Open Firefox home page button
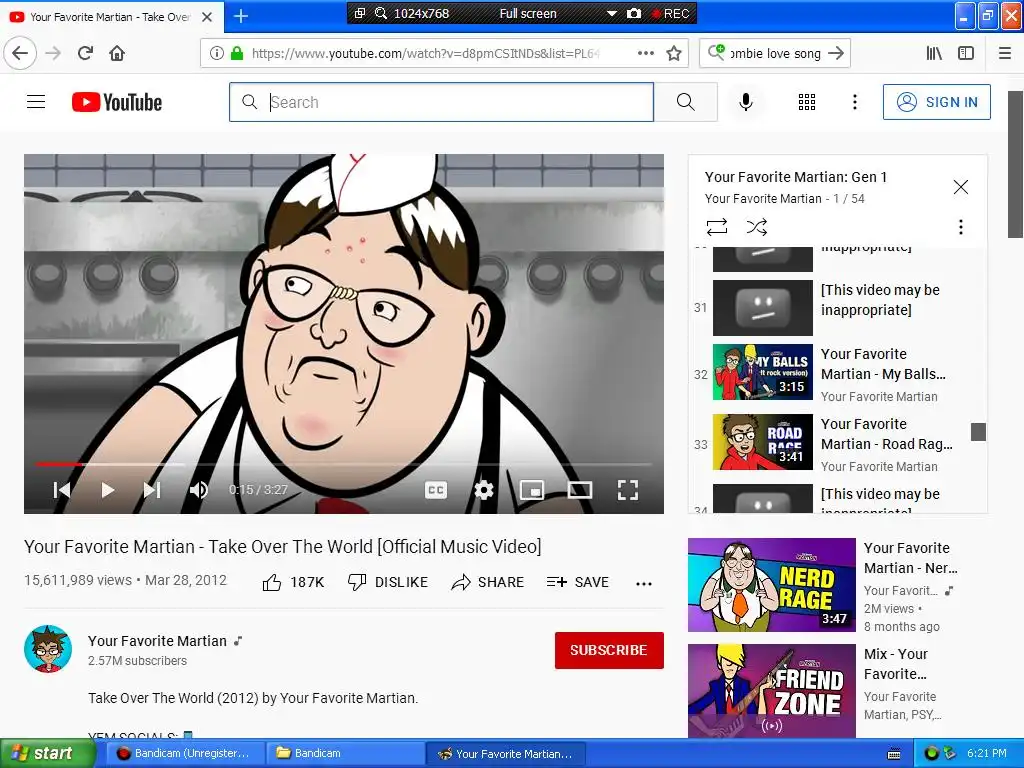1024x768 pixels. tap(117, 53)
